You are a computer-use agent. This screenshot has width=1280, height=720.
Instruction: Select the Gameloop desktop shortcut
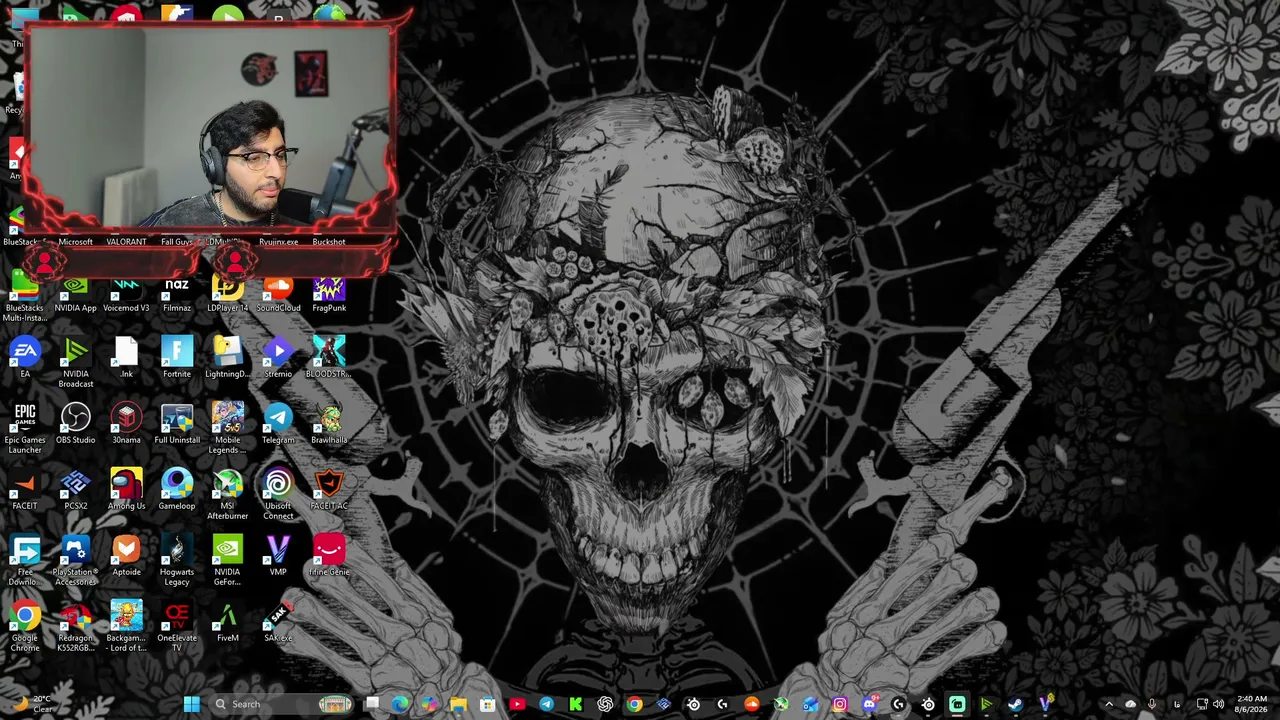point(177,490)
